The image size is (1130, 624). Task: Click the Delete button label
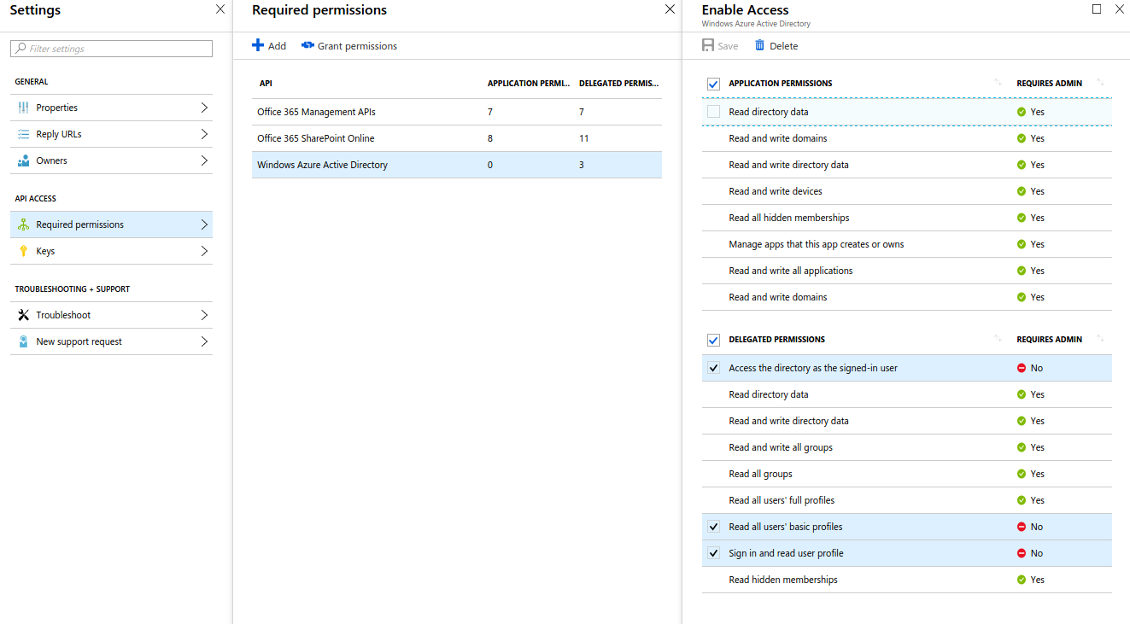click(x=783, y=46)
